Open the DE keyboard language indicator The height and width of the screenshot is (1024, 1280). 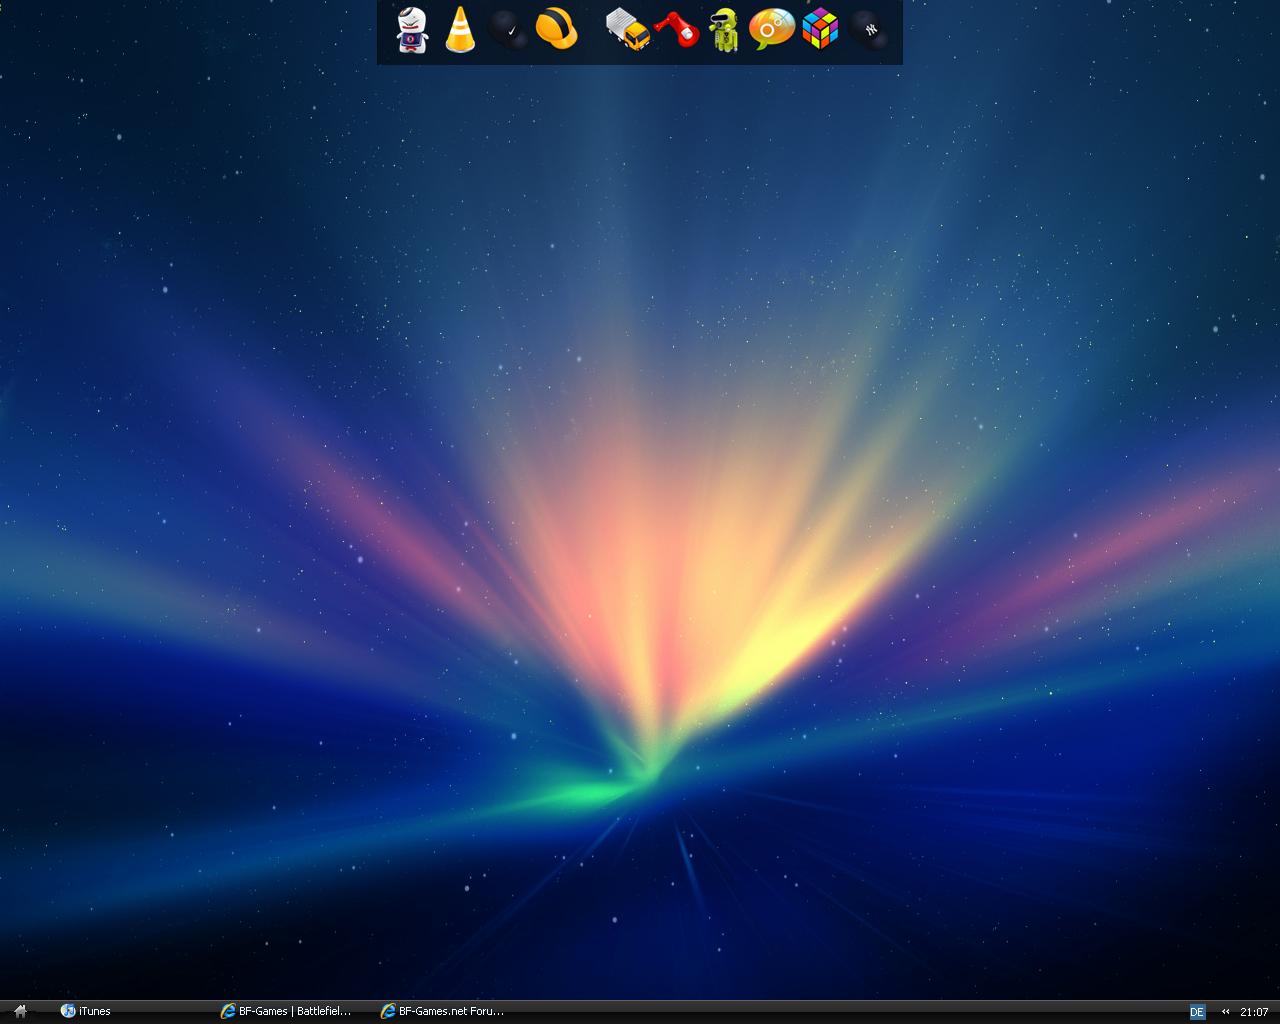pyautogui.click(x=1197, y=1012)
